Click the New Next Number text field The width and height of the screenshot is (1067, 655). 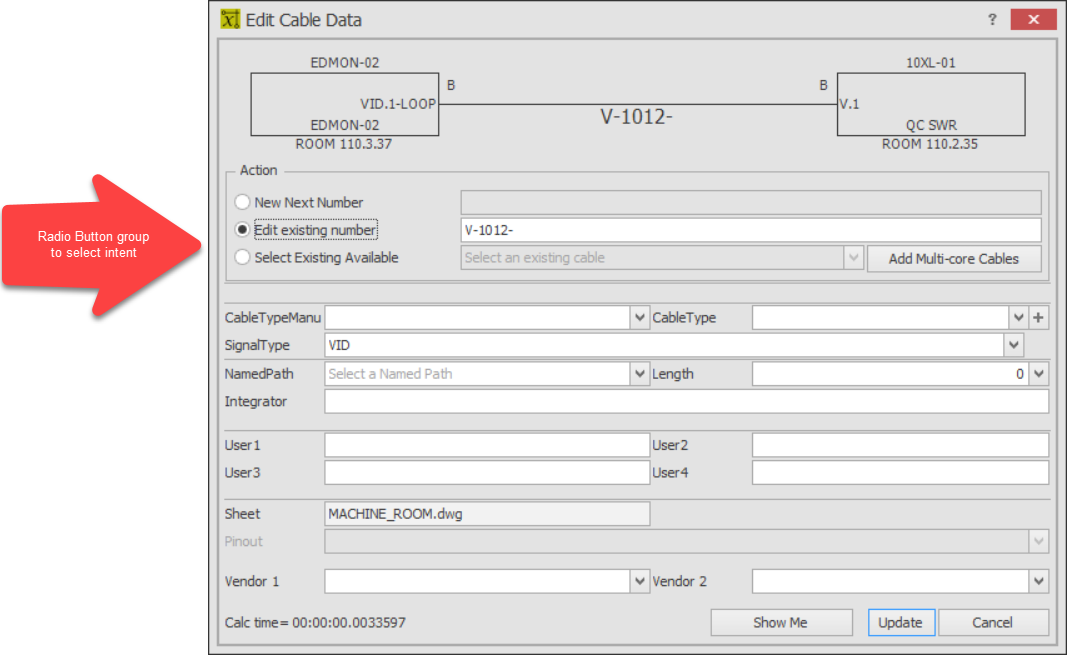[x=751, y=202]
